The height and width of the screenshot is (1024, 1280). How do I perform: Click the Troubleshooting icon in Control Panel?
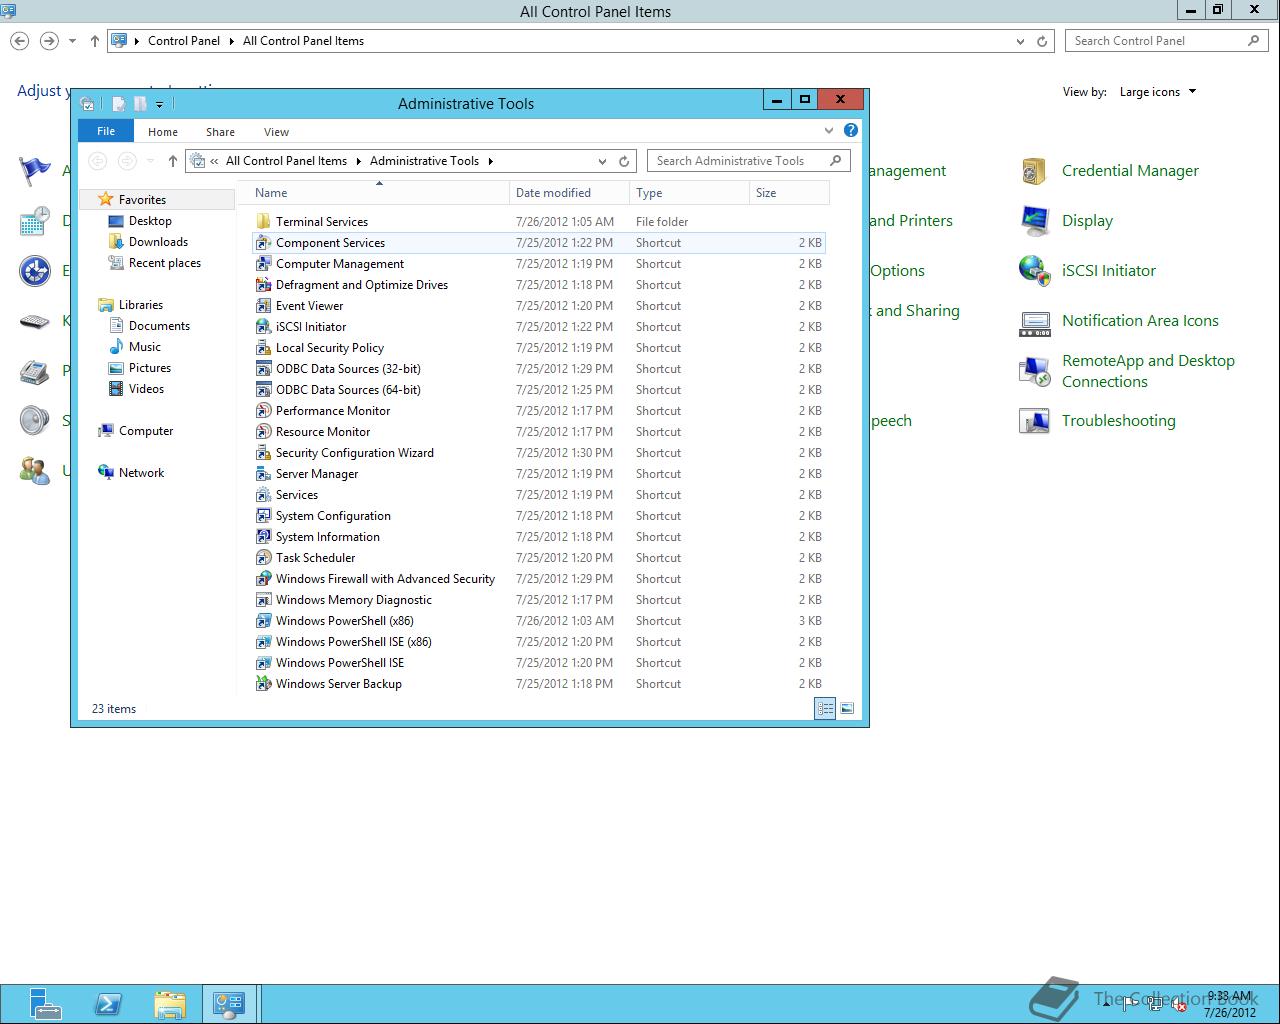pos(1034,421)
